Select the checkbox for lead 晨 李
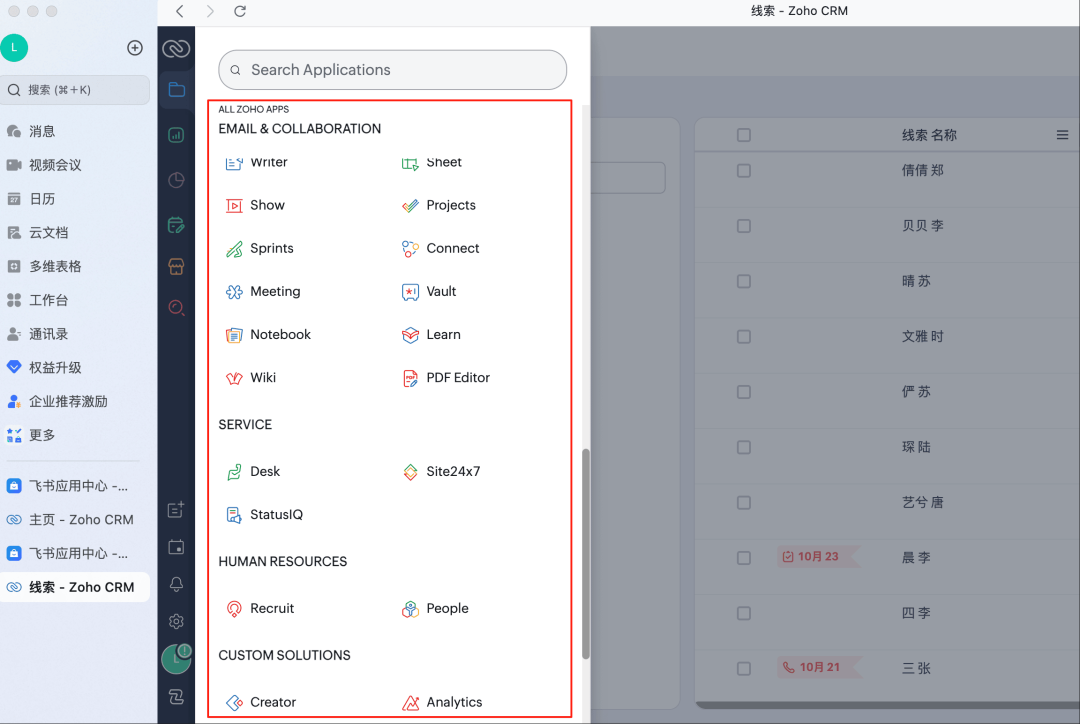This screenshot has height=724, width=1080. coord(744,558)
